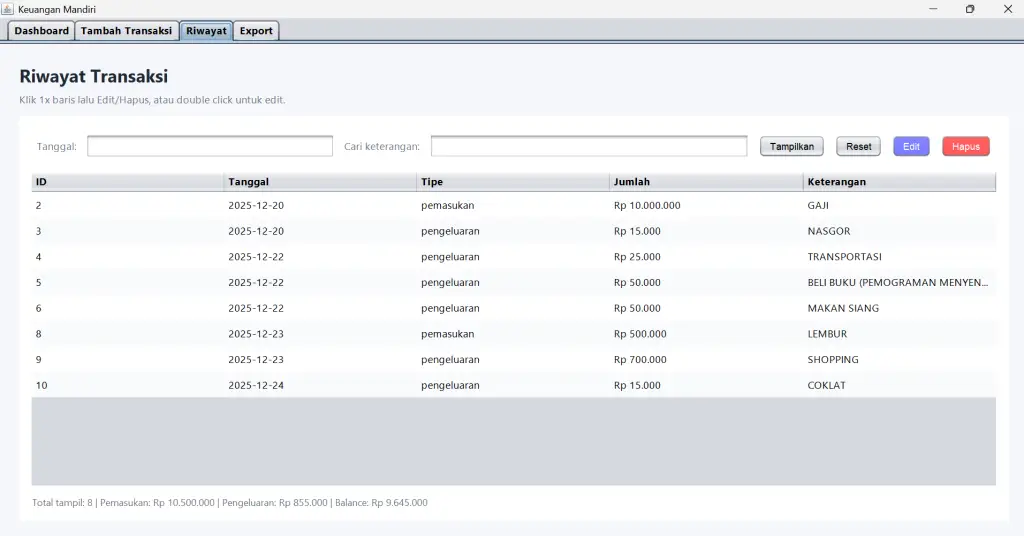Select the LEMBUR pemasukan row
Screen dimensions: 1024x536
tap(513, 334)
